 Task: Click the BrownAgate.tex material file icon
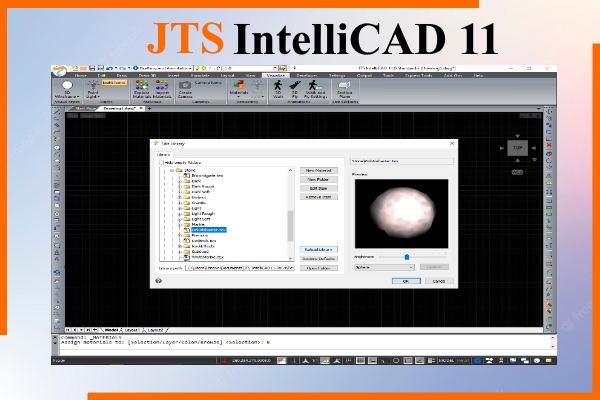(x=186, y=176)
